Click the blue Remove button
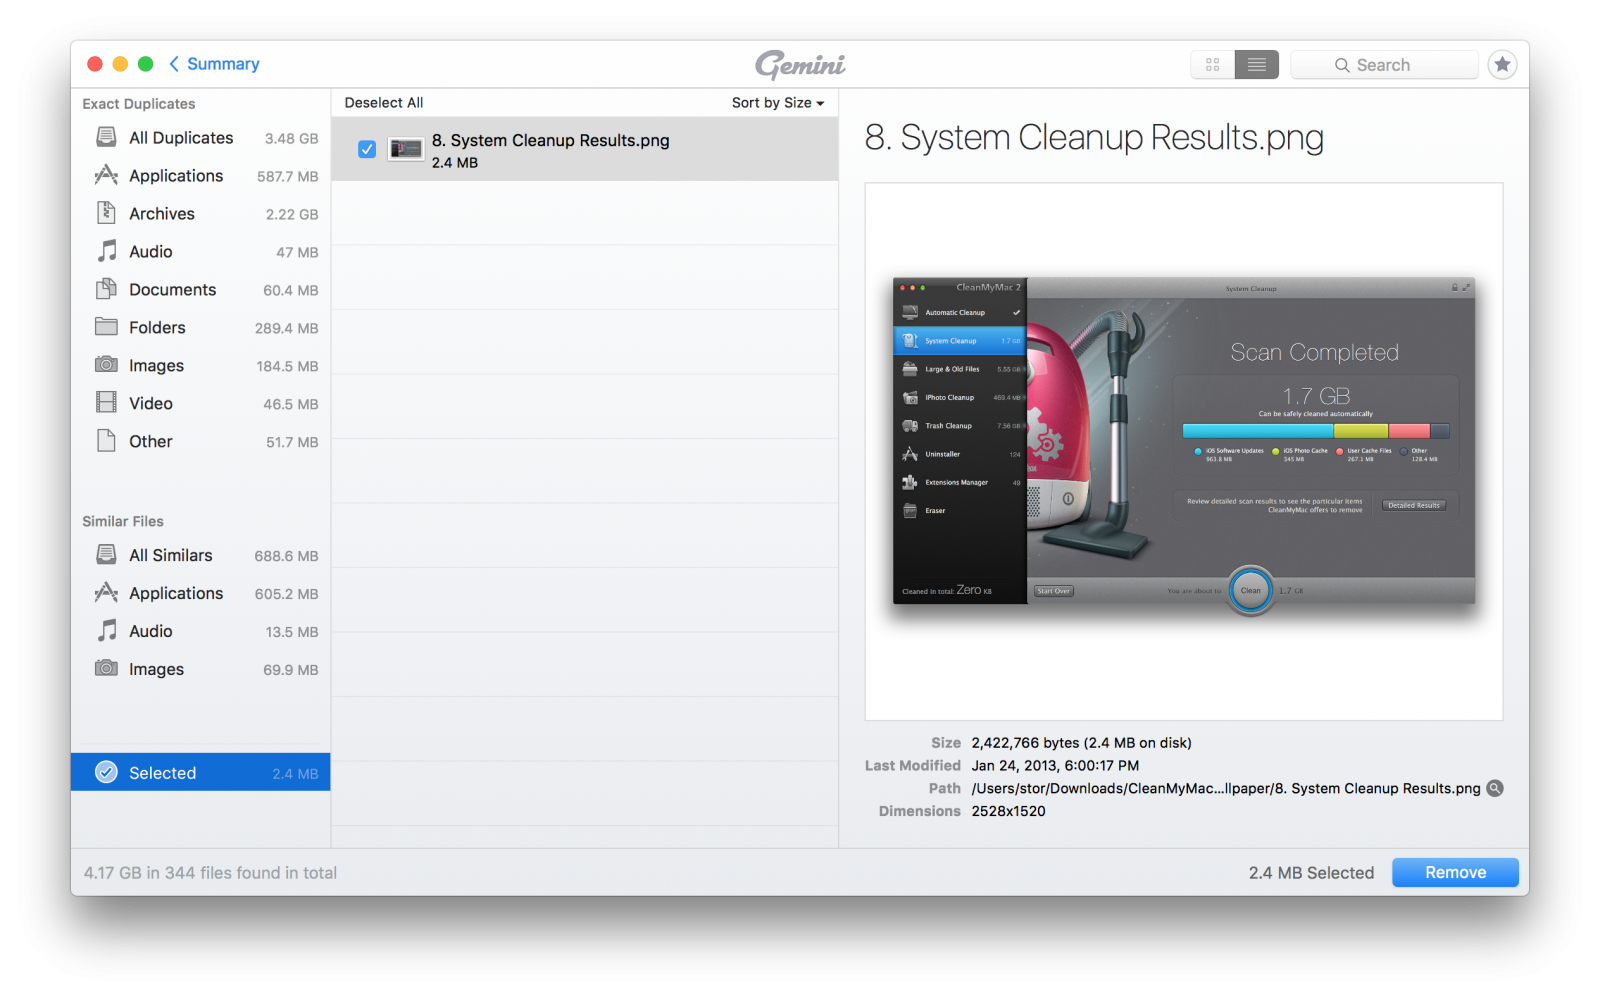 [1455, 872]
